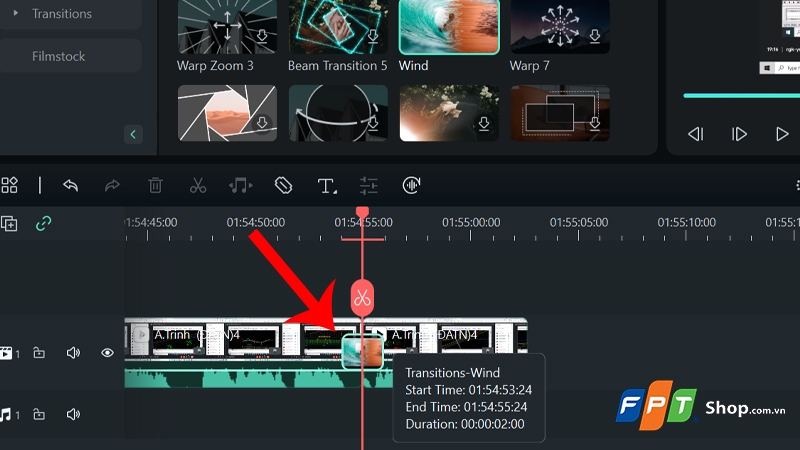The height and width of the screenshot is (450, 800).
Task: Download the overlapping rectangles transition
Action: [x=595, y=123]
